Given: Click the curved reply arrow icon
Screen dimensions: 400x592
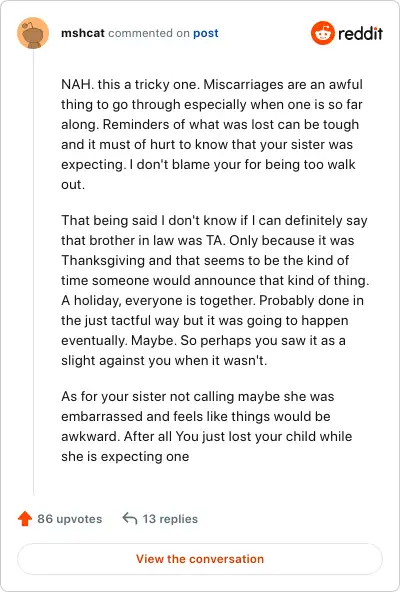Looking at the screenshot, I should (130, 518).
